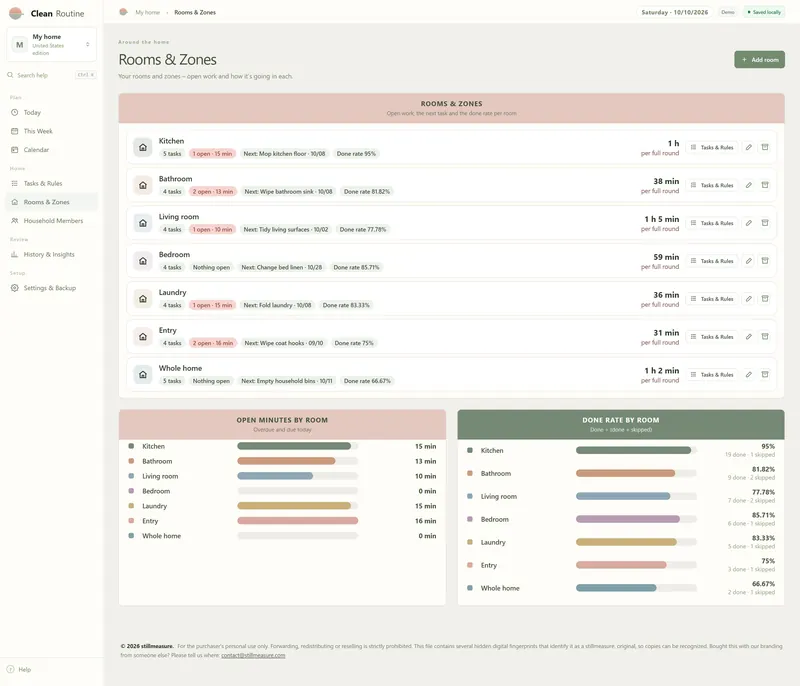Viewport: 800px width, 686px height.
Task: Open Tasks & Rules for Kitchen
Action: (712, 147)
